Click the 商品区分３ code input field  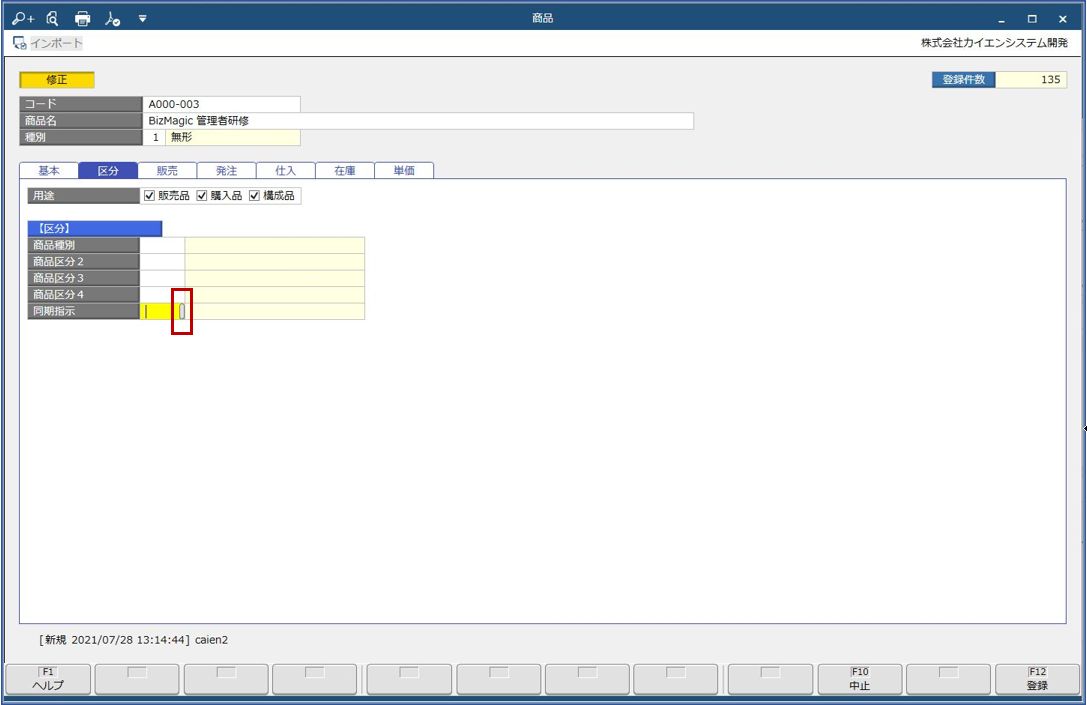162,278
